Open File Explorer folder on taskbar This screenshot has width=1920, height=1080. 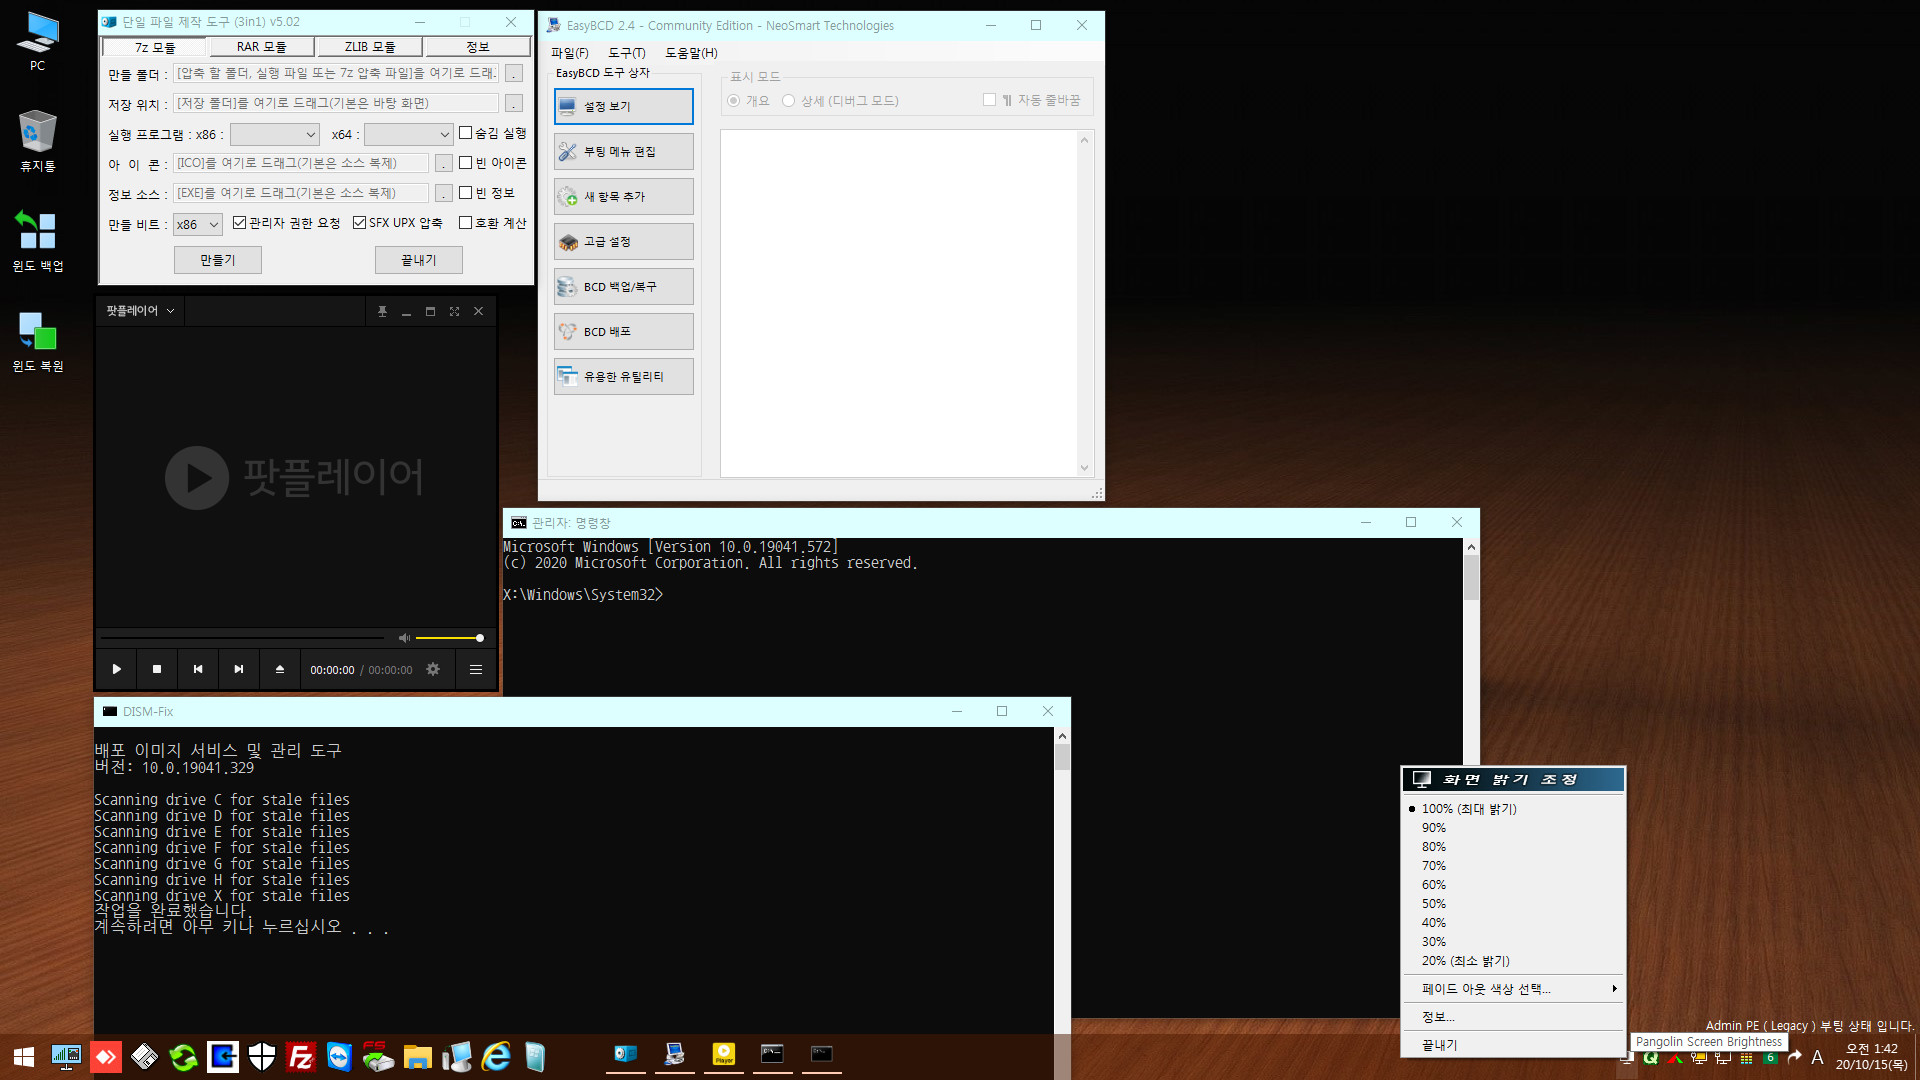click(417, 1056)
